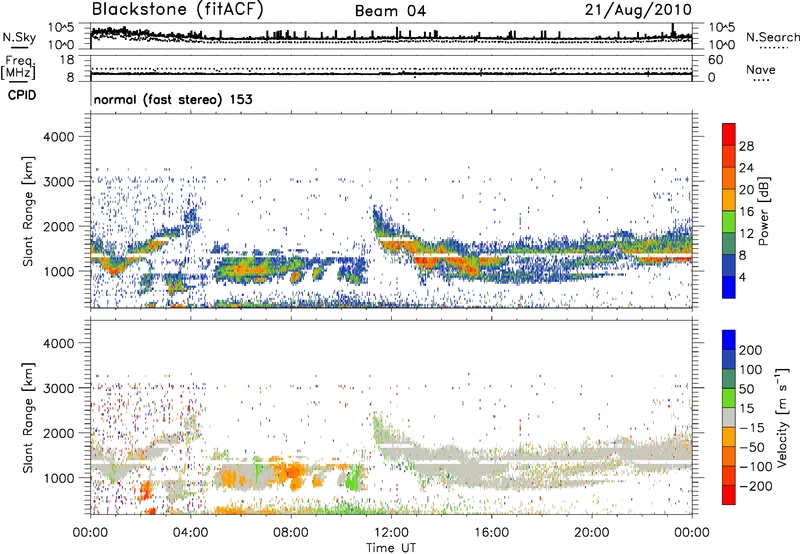Click the velocity panel 'Slant Range [km]' label
Viewport: 800px width, 554px height.
point(29,418)
